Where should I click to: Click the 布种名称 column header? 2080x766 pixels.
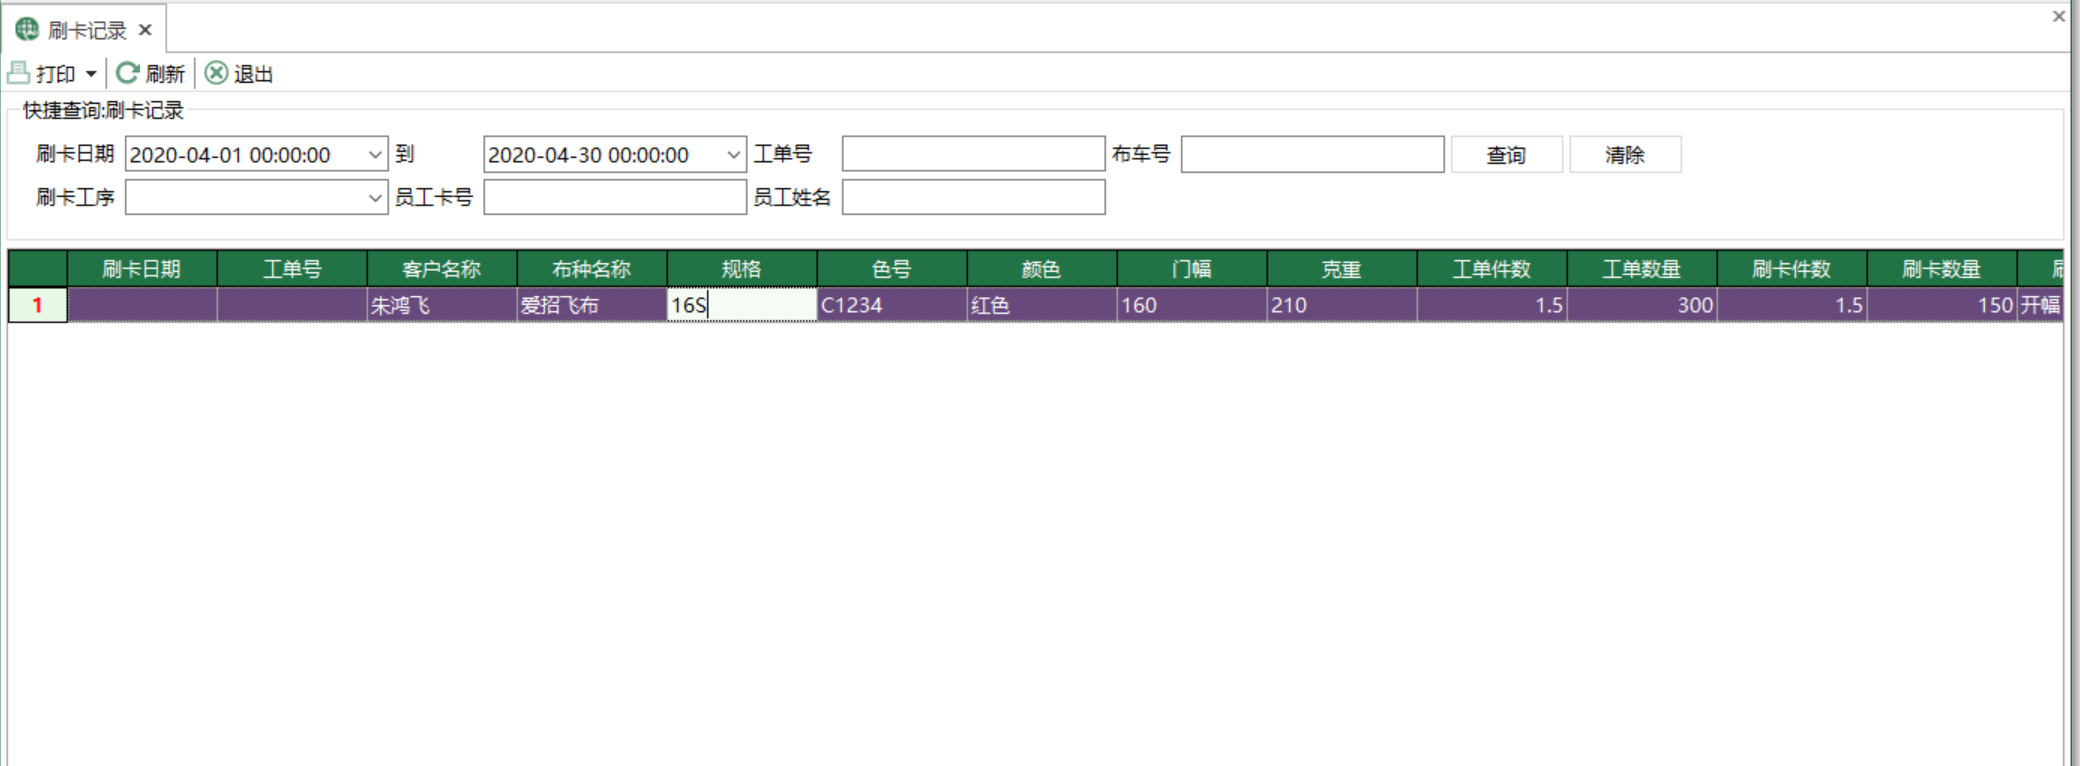point(592,269)
